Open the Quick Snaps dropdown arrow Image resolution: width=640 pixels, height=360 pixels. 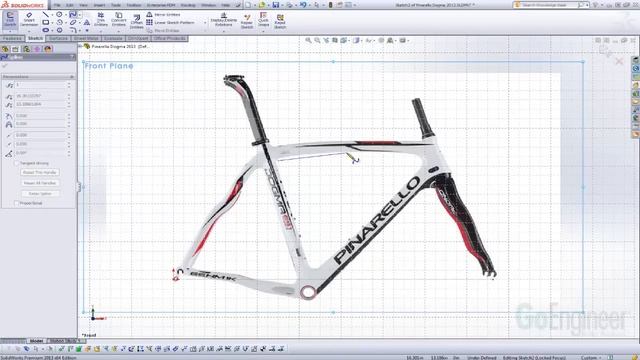(x=263, y=30)
